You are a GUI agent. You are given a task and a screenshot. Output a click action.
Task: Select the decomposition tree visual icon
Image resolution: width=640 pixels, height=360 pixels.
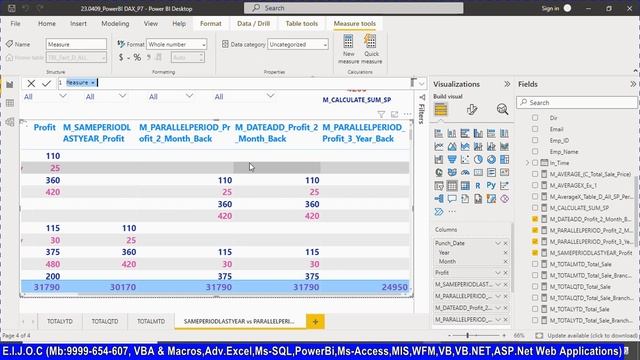(x=439, y=199)
